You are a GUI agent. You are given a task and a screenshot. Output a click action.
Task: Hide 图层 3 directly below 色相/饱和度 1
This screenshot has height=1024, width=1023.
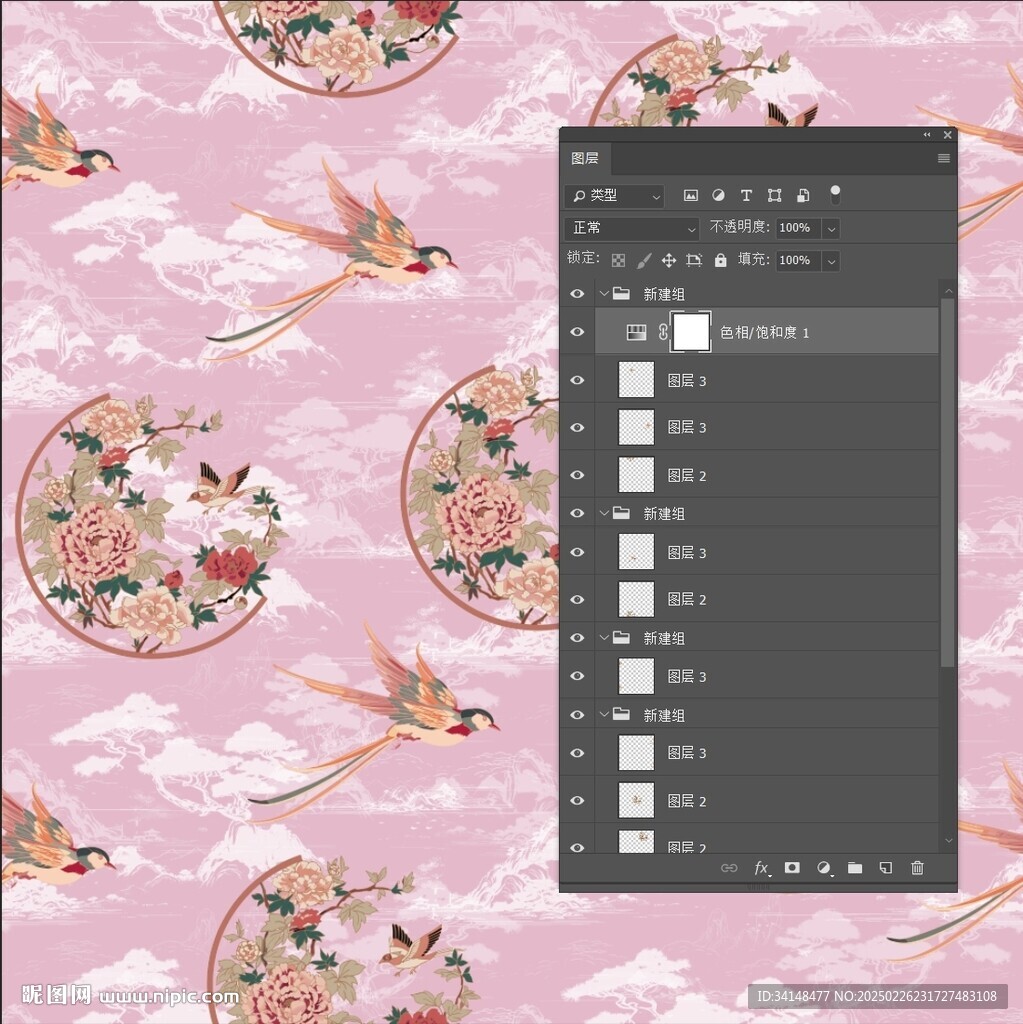pyautogui.click(x=577, y=380)
